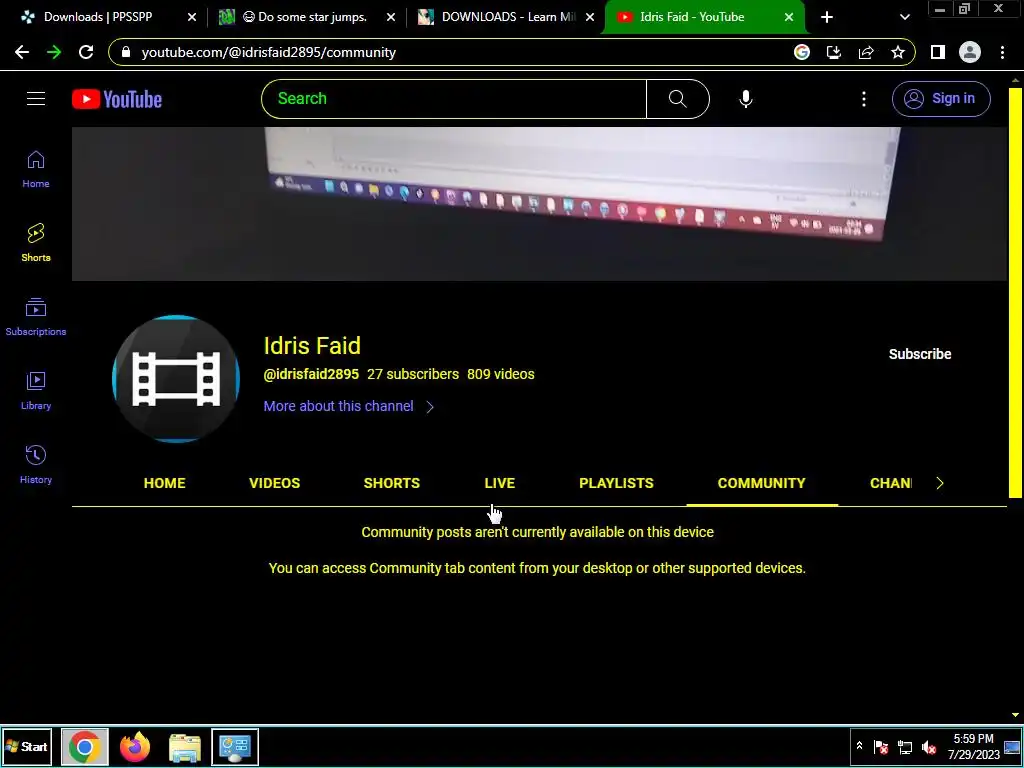
Task: Click the browser back arrow
Action: 22,52
